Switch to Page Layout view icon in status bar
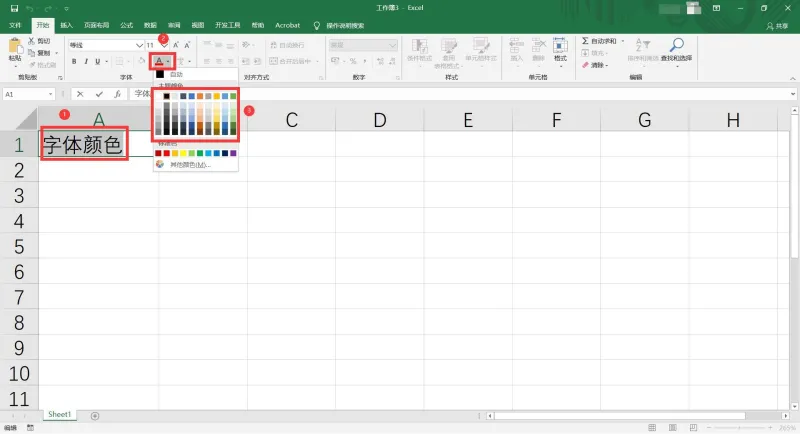This screenshot has width=800, height=434. [672, 427]
